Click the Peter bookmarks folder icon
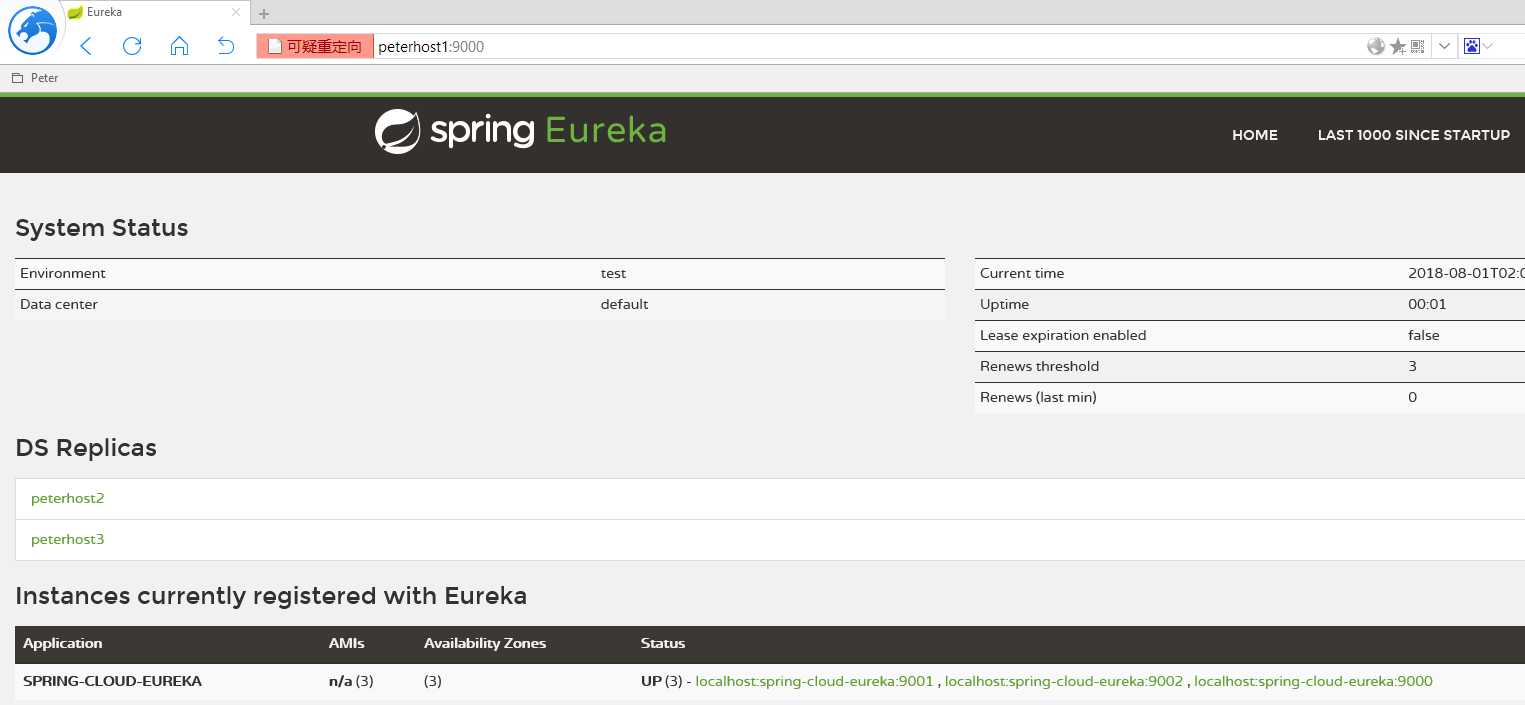This screenshot has width=1525, height=705. pyautogui.click(x=17, y=77)
